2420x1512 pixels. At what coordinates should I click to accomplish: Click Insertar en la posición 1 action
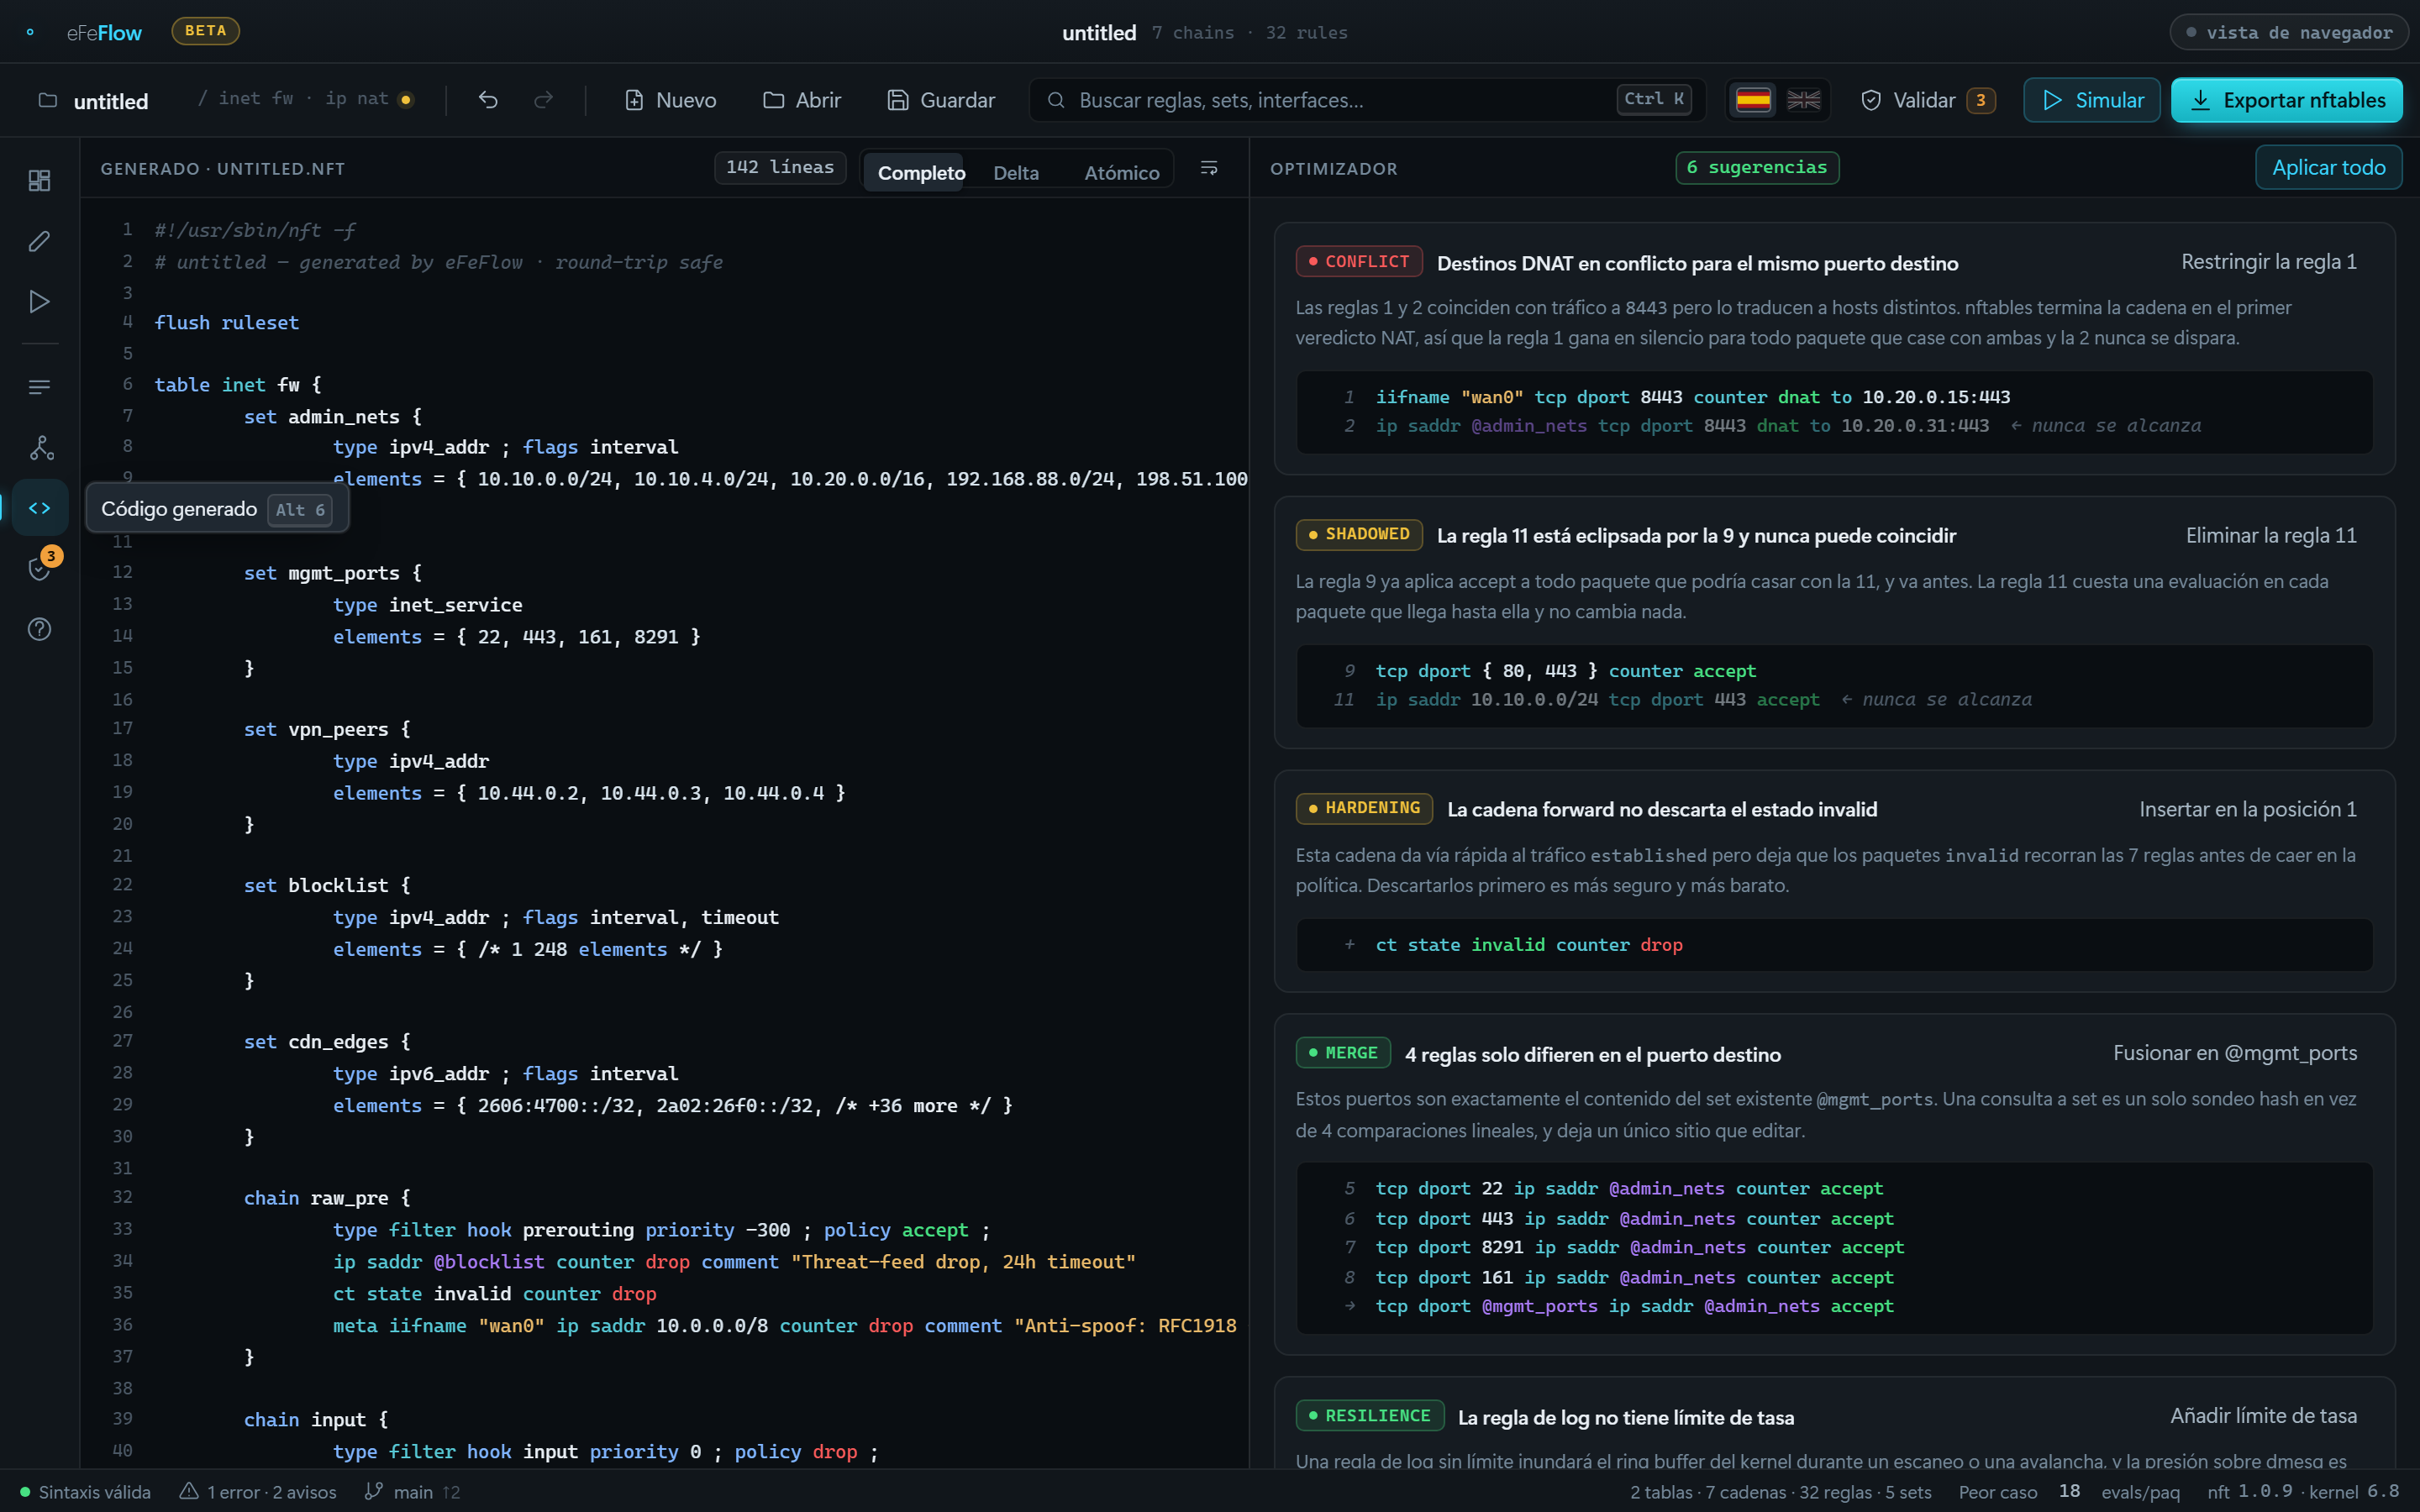(2247, 809)
